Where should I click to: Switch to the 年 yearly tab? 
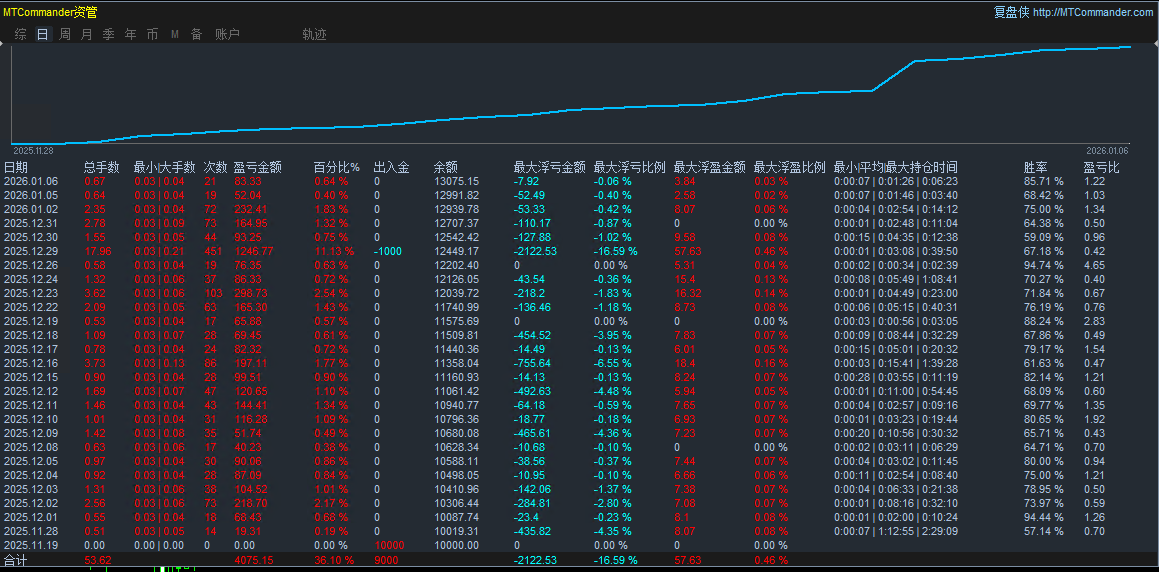tap(130, 34)
